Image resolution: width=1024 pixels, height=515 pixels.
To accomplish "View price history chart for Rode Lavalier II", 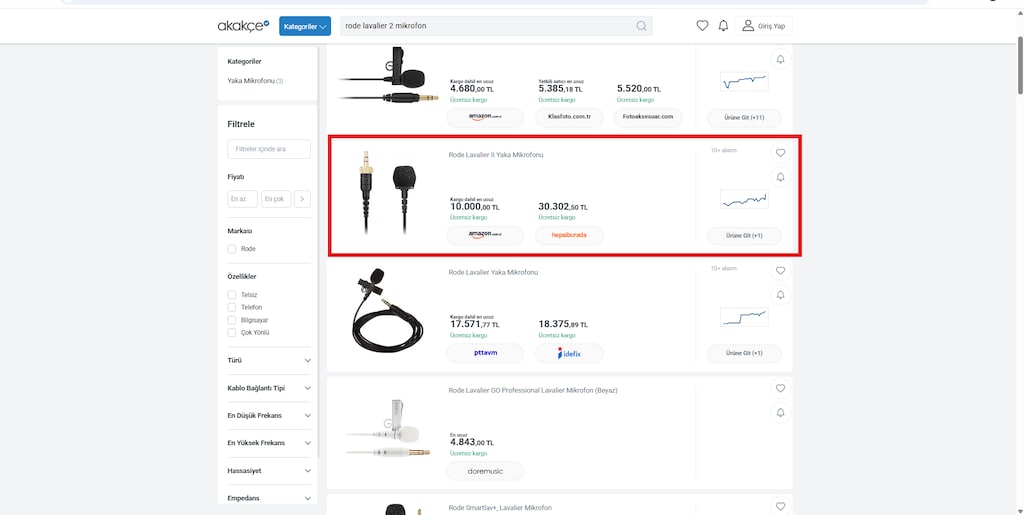I will 744,198.
